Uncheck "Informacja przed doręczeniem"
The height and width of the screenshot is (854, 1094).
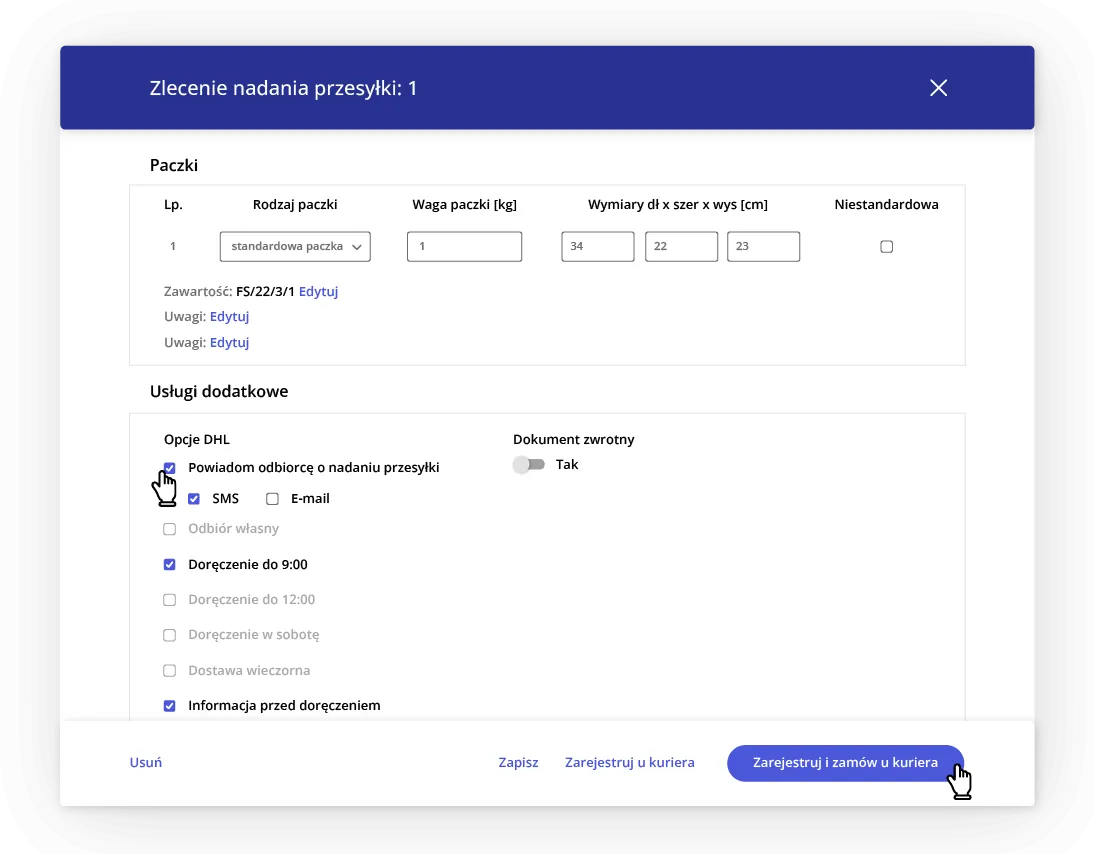coord(169,705)
